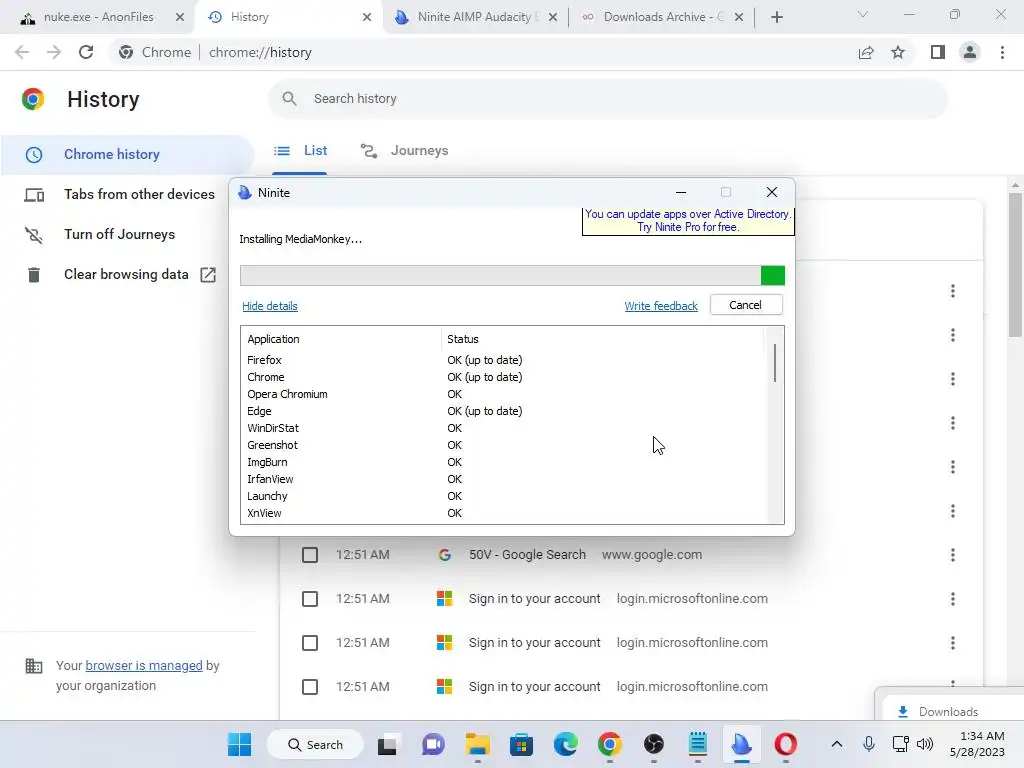Click Write feedback link in Ninite
Viewport: 1024px width, 768px height.
tap(661, 306)
